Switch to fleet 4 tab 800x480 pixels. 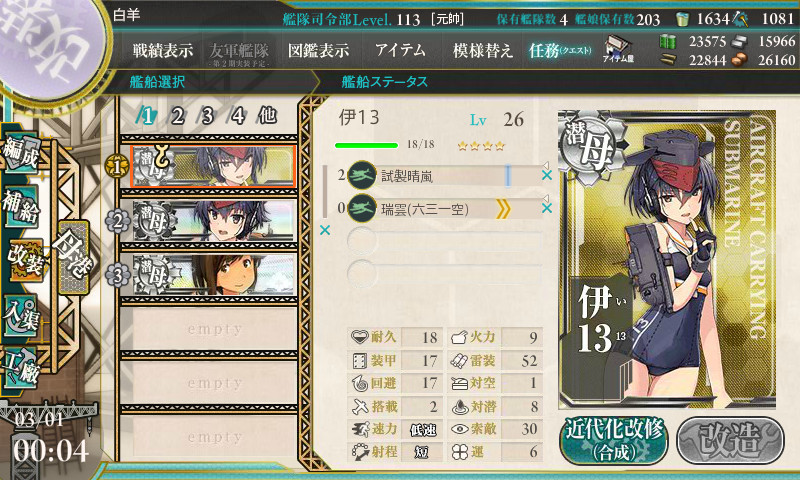click(237, 116)
